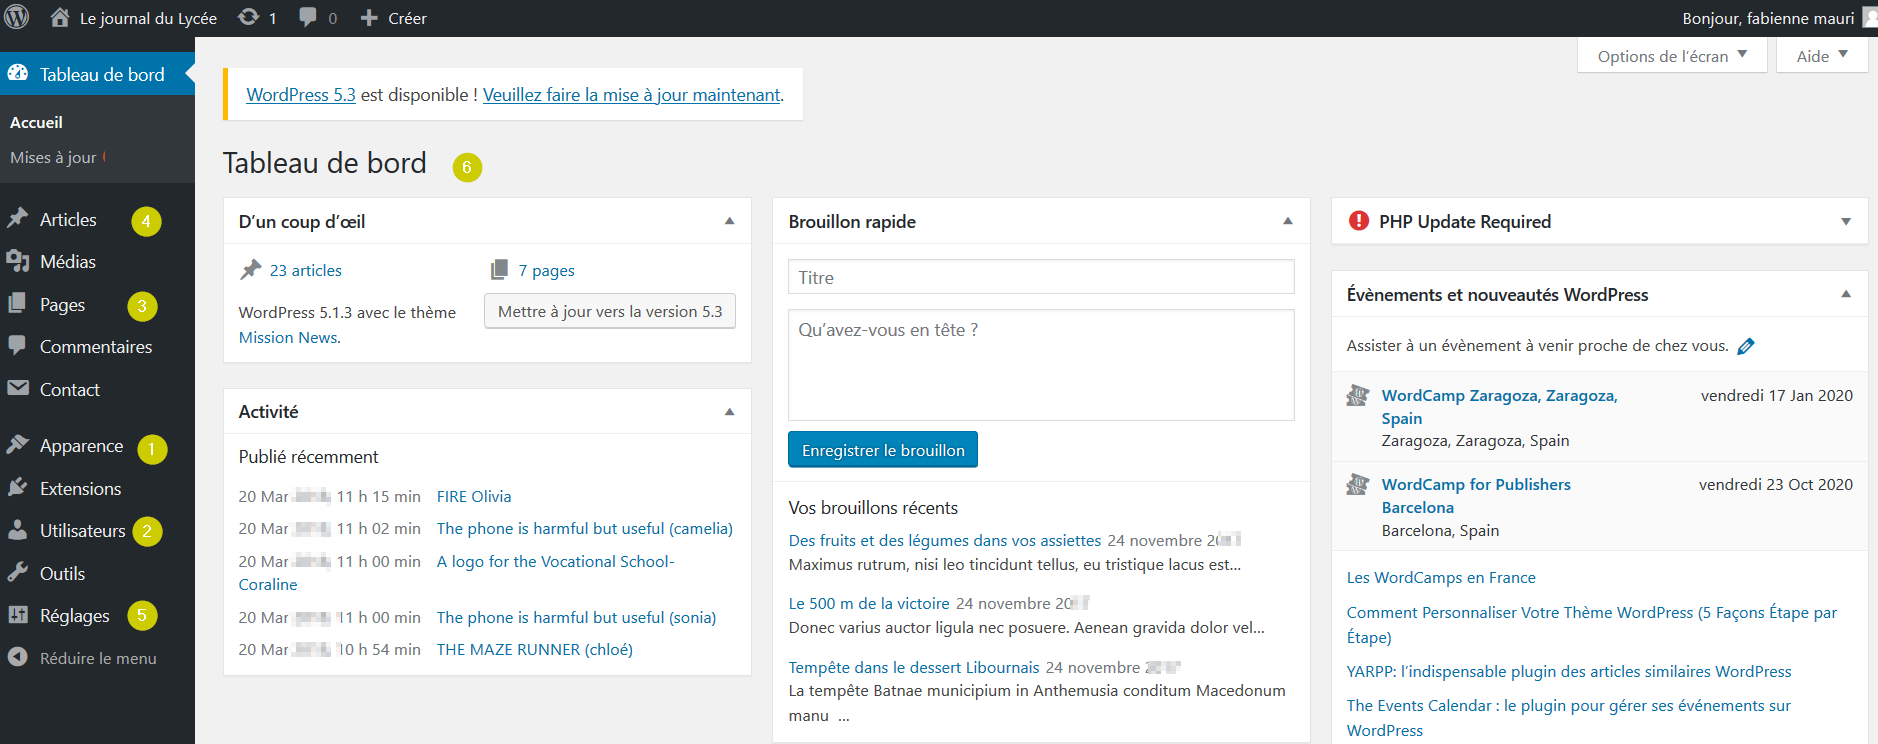Click the WordCamp for Publishers event icon
Image resolution: width=1878 pixels, height=744 pixels.
tap(1357, 485)
